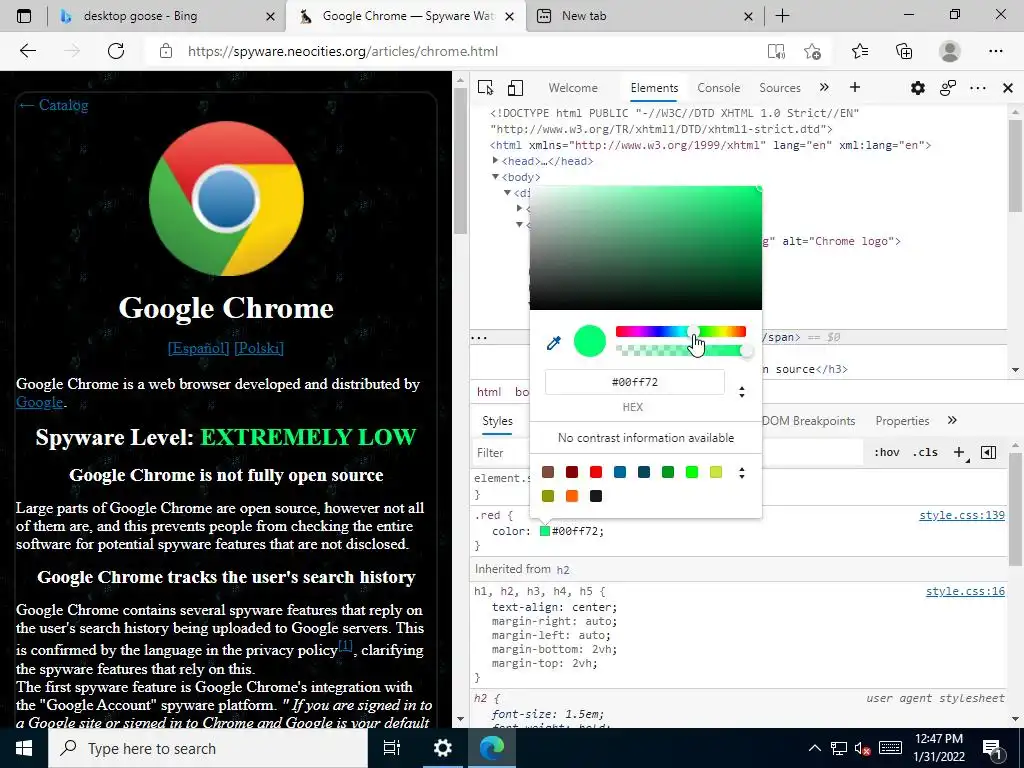The image size is (1024, 768).
Task: Open the notification center
Action: coord(992,749)
